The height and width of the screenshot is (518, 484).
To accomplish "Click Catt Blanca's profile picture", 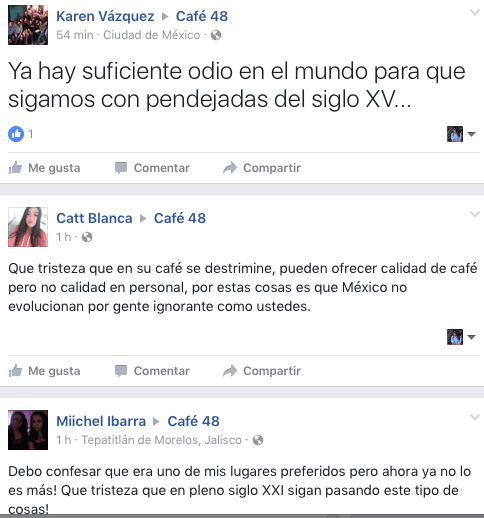I will 28,227.
